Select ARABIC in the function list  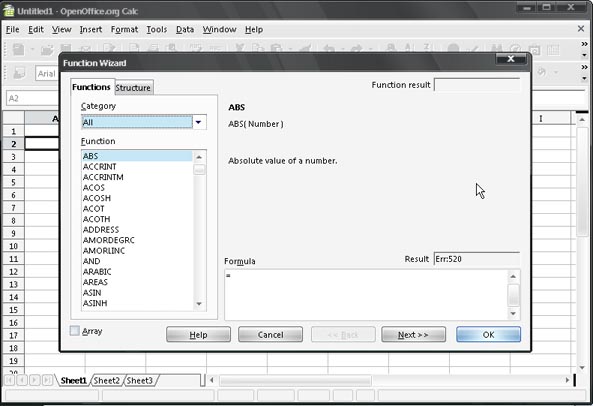click(x=137, y=271)
